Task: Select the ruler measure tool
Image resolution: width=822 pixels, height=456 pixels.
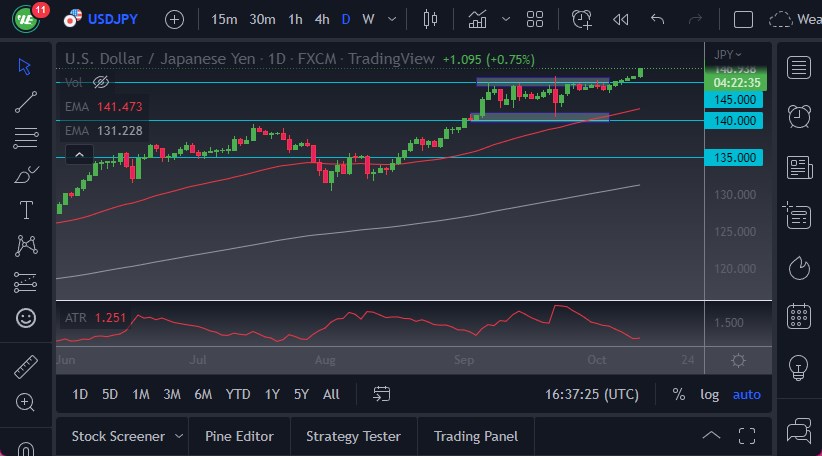Action: click(25, 366)
